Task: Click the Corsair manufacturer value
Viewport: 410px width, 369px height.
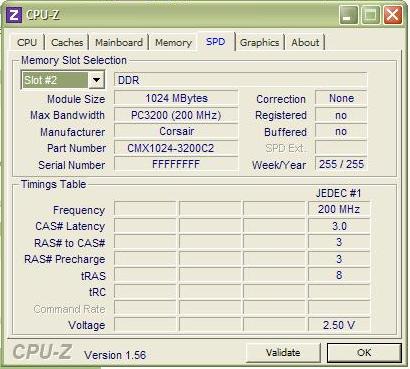Action: click(176, 131)
